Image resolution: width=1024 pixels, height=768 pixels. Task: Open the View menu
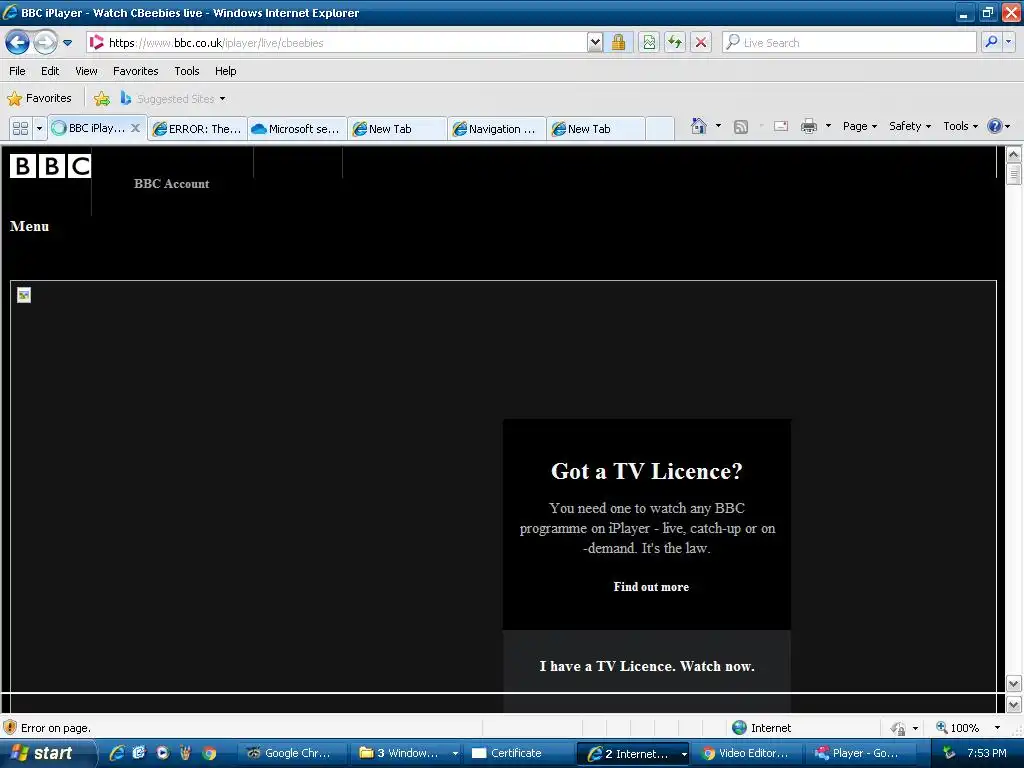coord(86,71)
